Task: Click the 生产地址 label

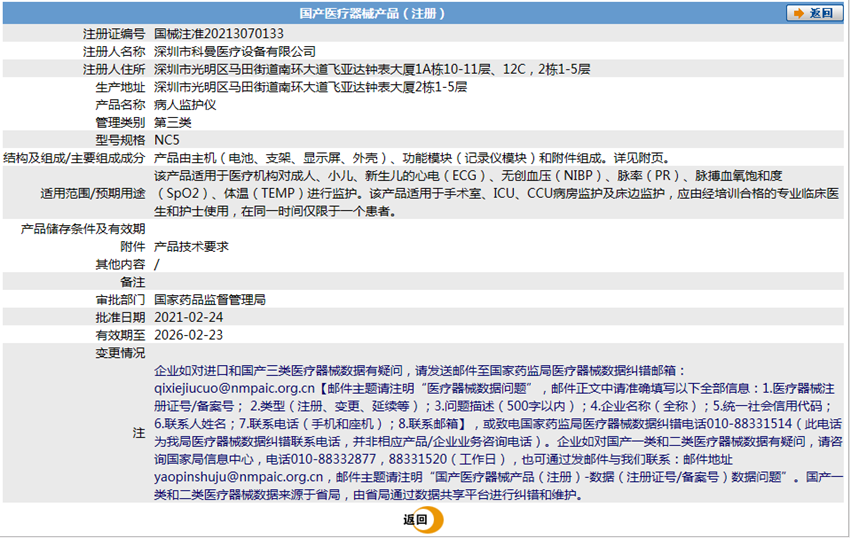Action: point(120,87)
